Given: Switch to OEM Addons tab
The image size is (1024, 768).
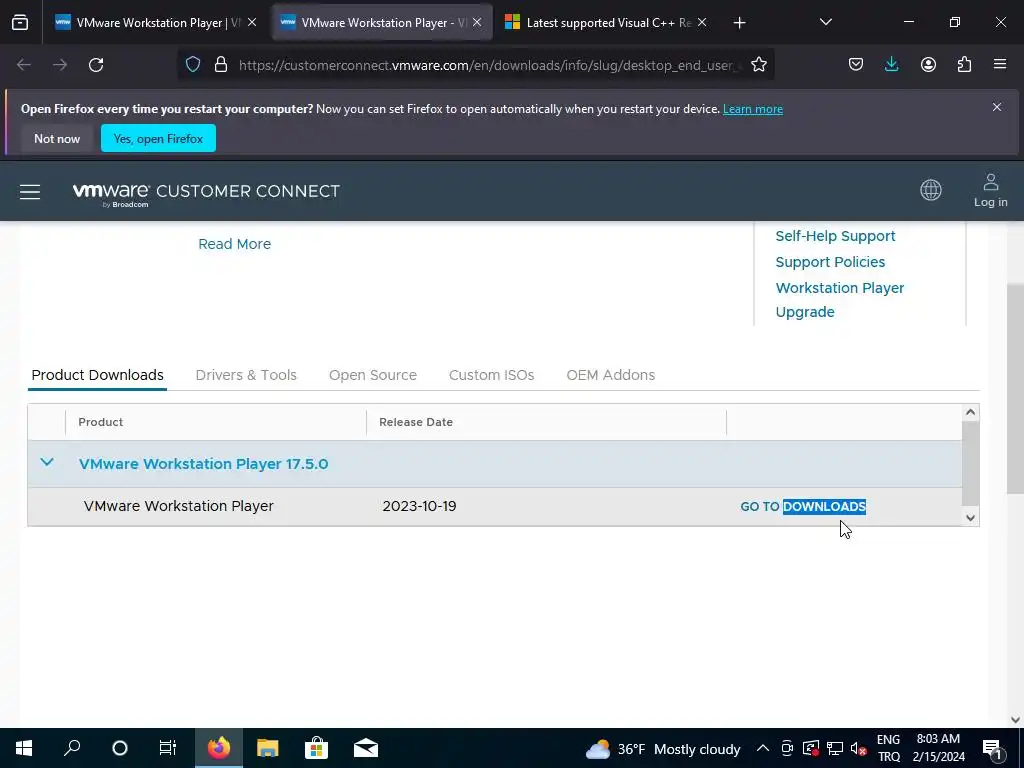Looking at the screenshot, I should 611,375.
